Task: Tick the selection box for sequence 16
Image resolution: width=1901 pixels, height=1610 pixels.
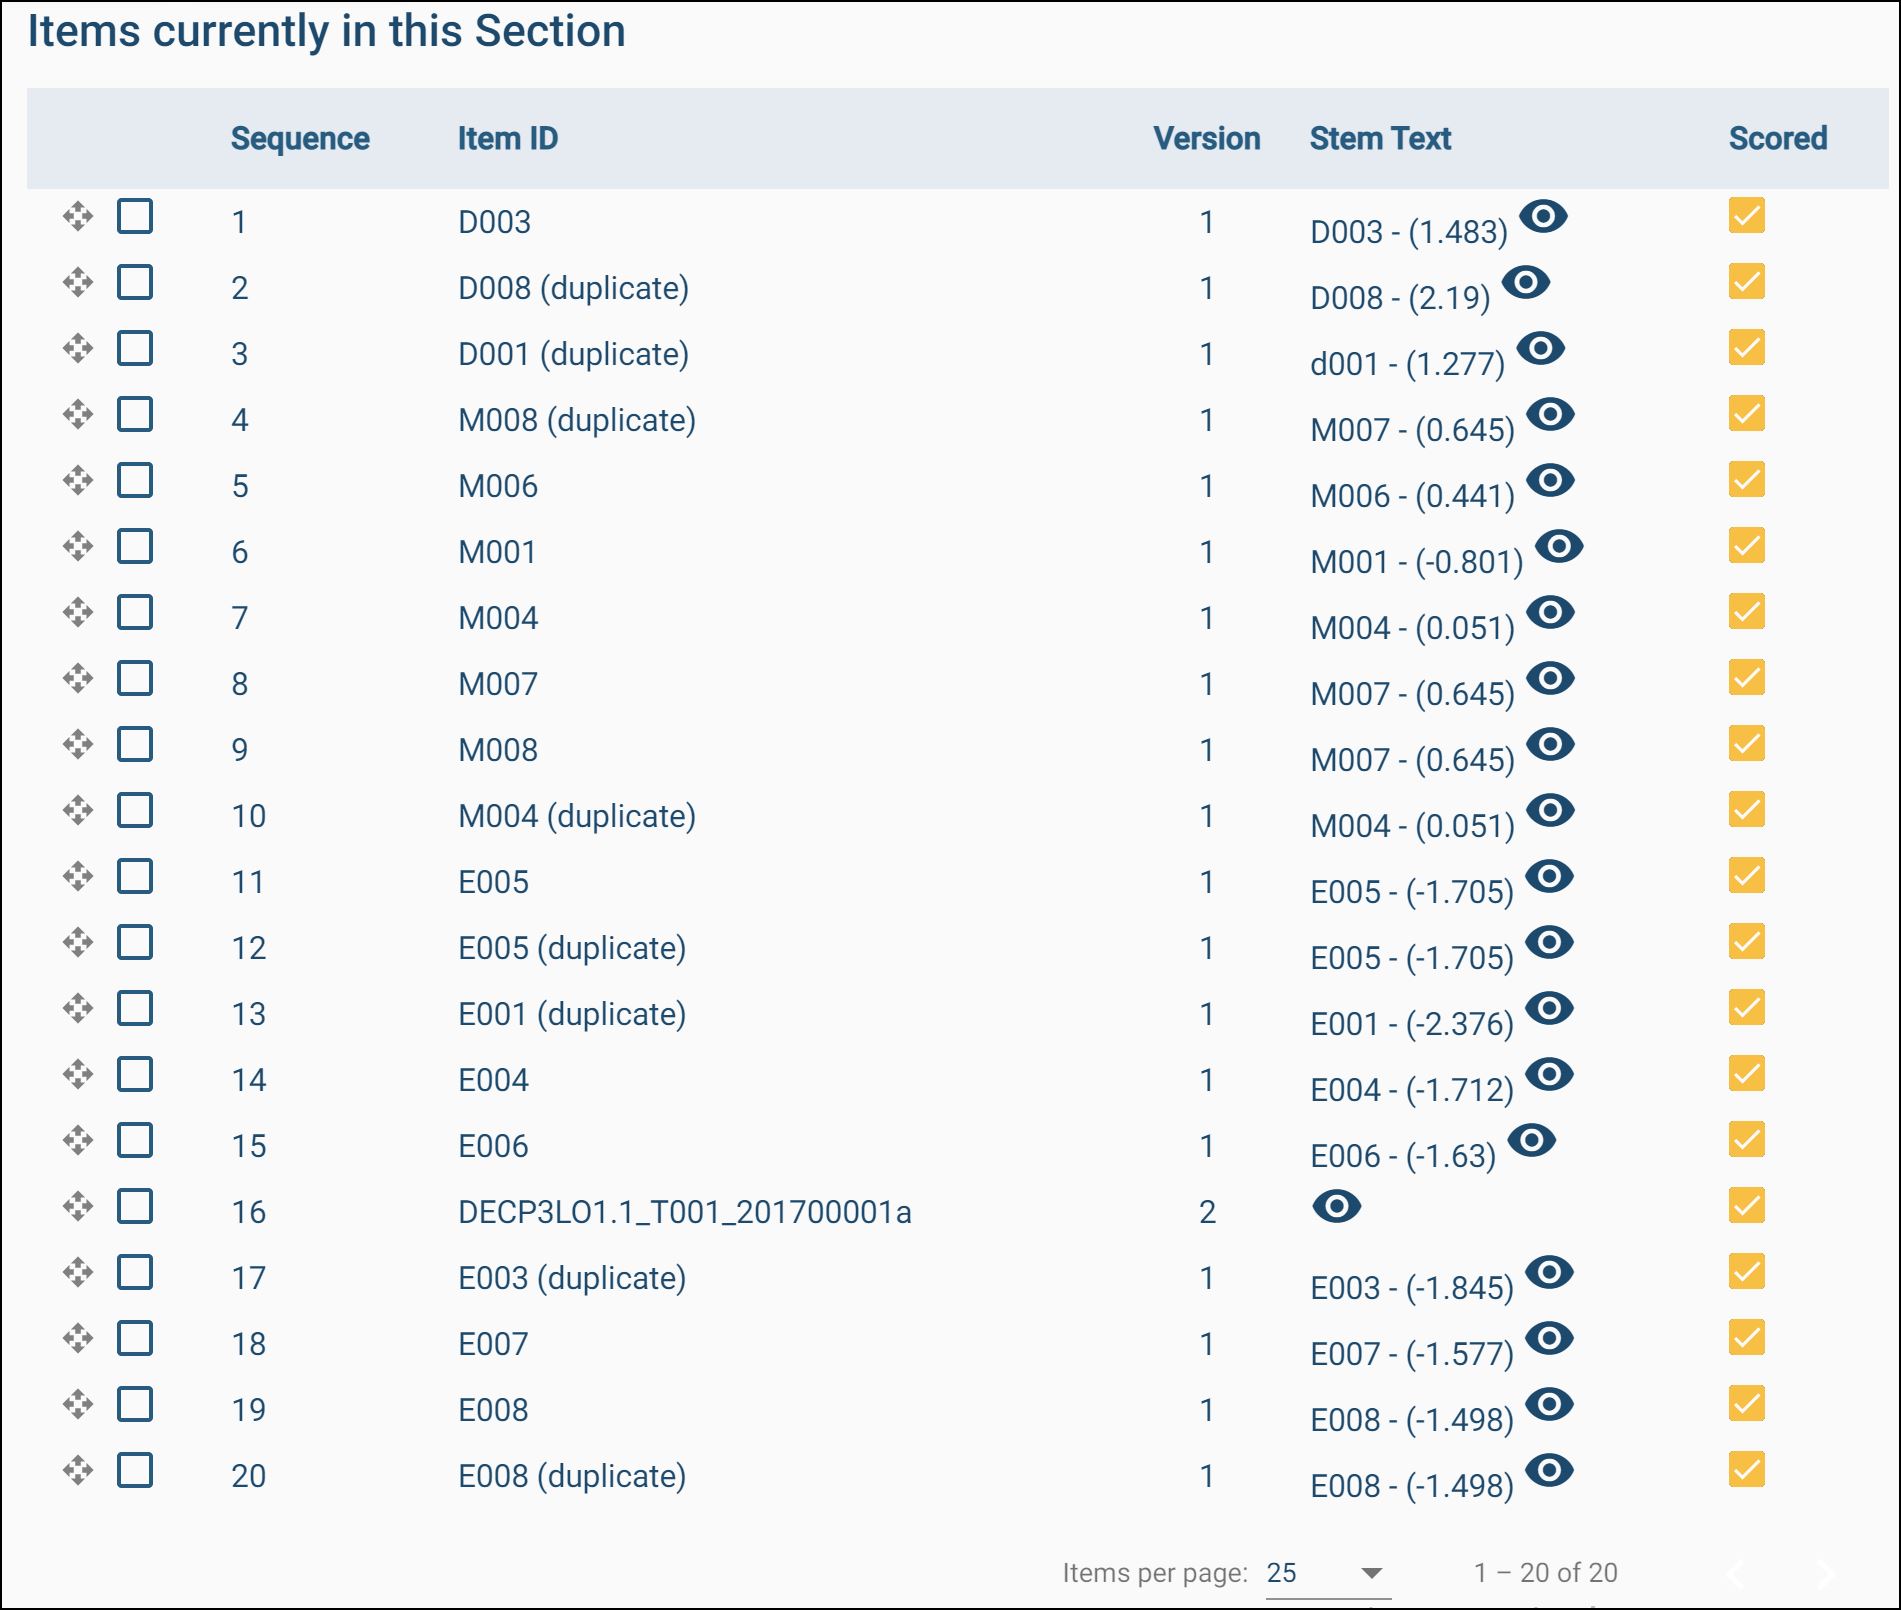Action: pyautogui.click(x=135, y=1206)
